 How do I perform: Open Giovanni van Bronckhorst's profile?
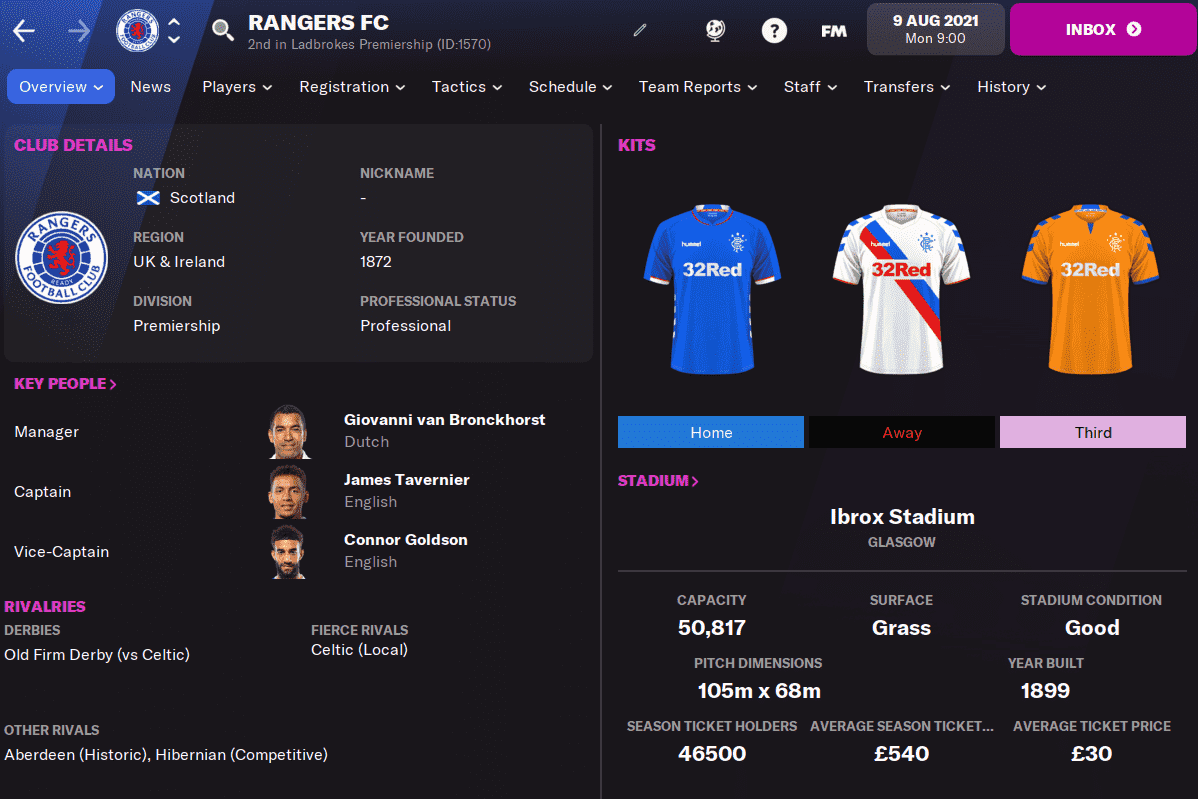point(444,419)
